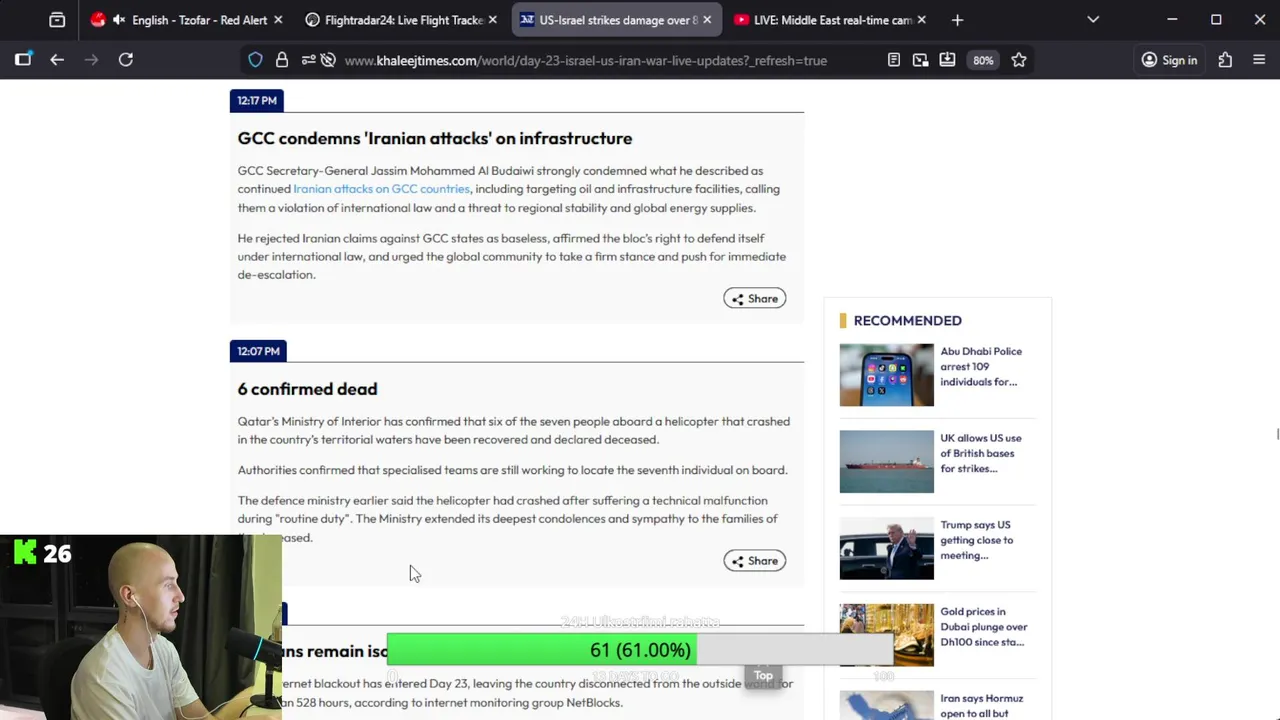This screenshot has height=720, width=1280.
Task: Mute the Tzofar Red Alert tab audio
Action: point(119,20)
